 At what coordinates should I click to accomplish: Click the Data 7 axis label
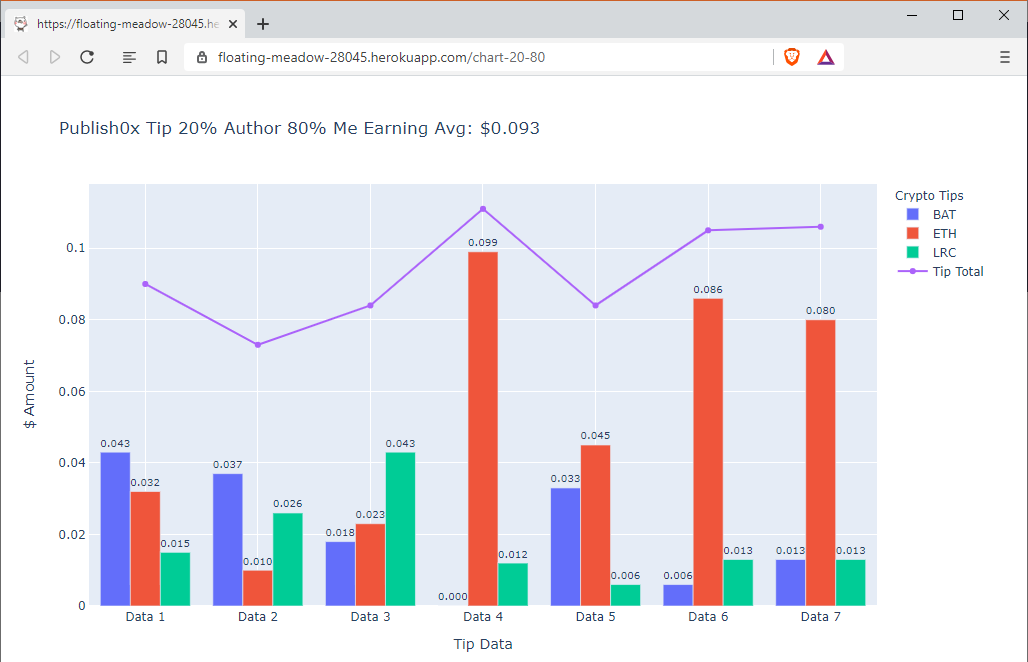pos(821,617)
